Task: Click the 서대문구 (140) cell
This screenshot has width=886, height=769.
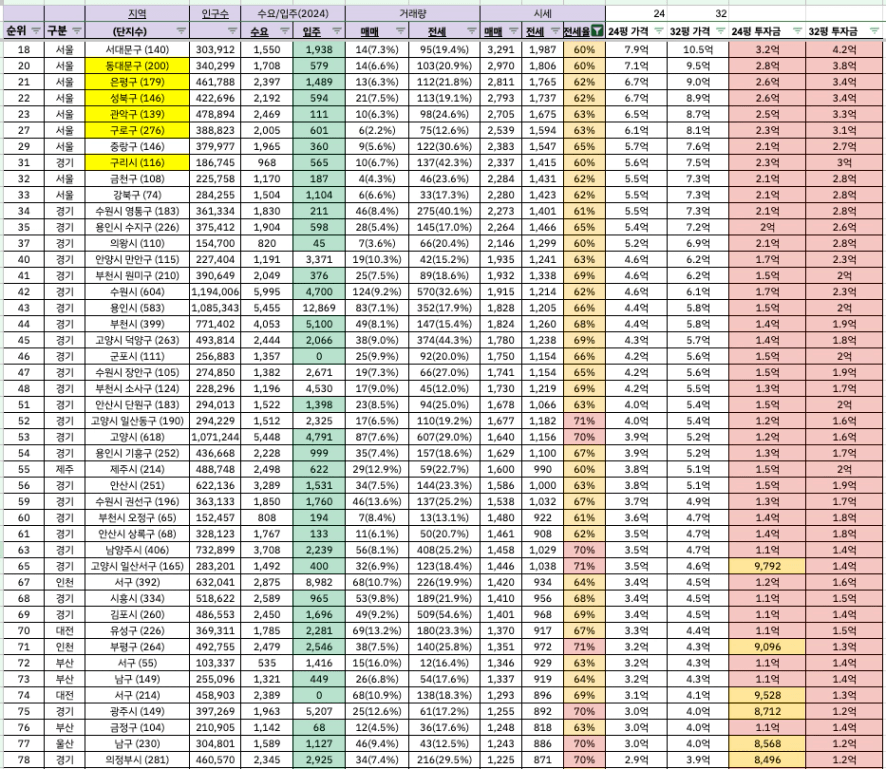Action: click(x=137, y=50)
